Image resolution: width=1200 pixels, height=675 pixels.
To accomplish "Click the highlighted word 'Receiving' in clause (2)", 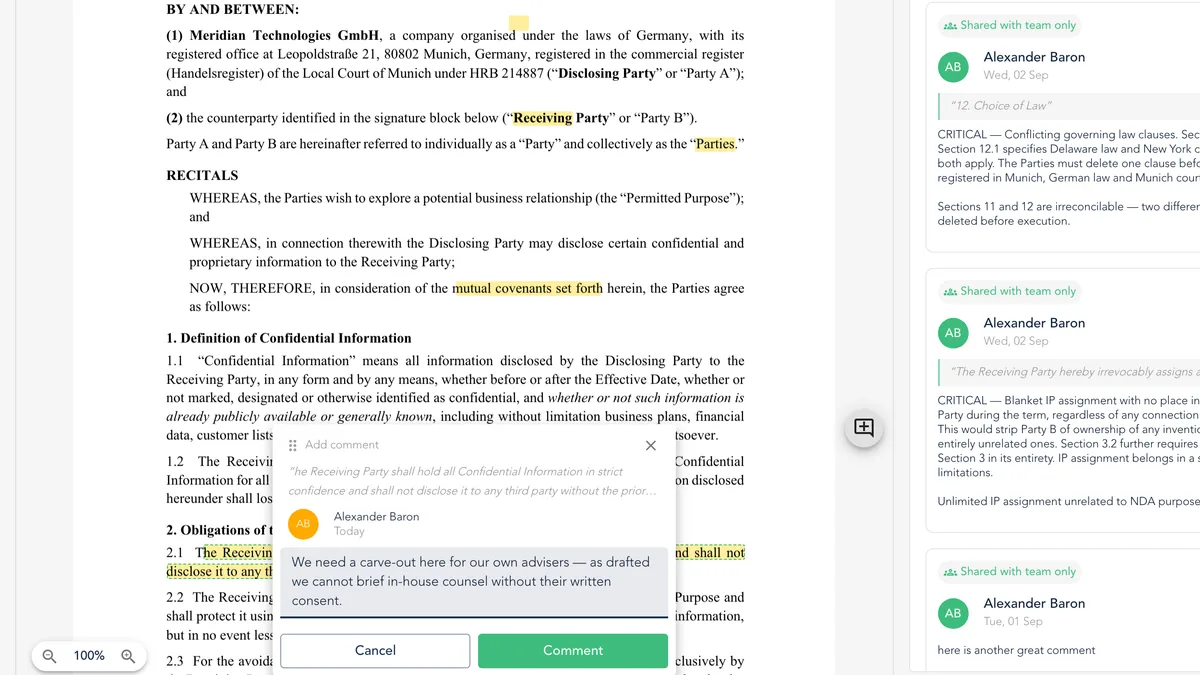I will [x=542, y=118].
